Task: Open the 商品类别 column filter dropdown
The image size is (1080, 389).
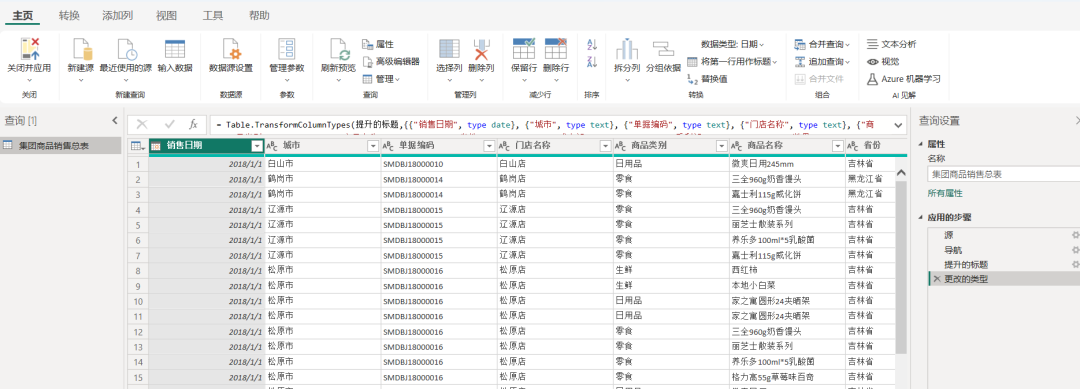Action: coord(721,146)
